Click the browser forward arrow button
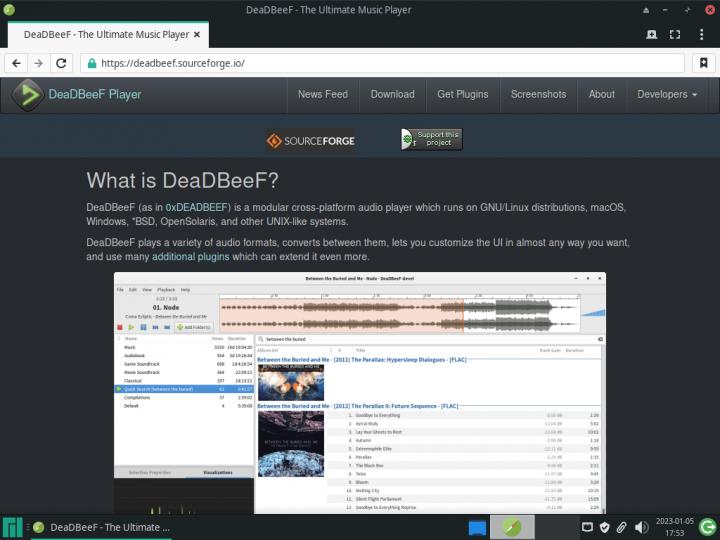 (x=38, y=62)
